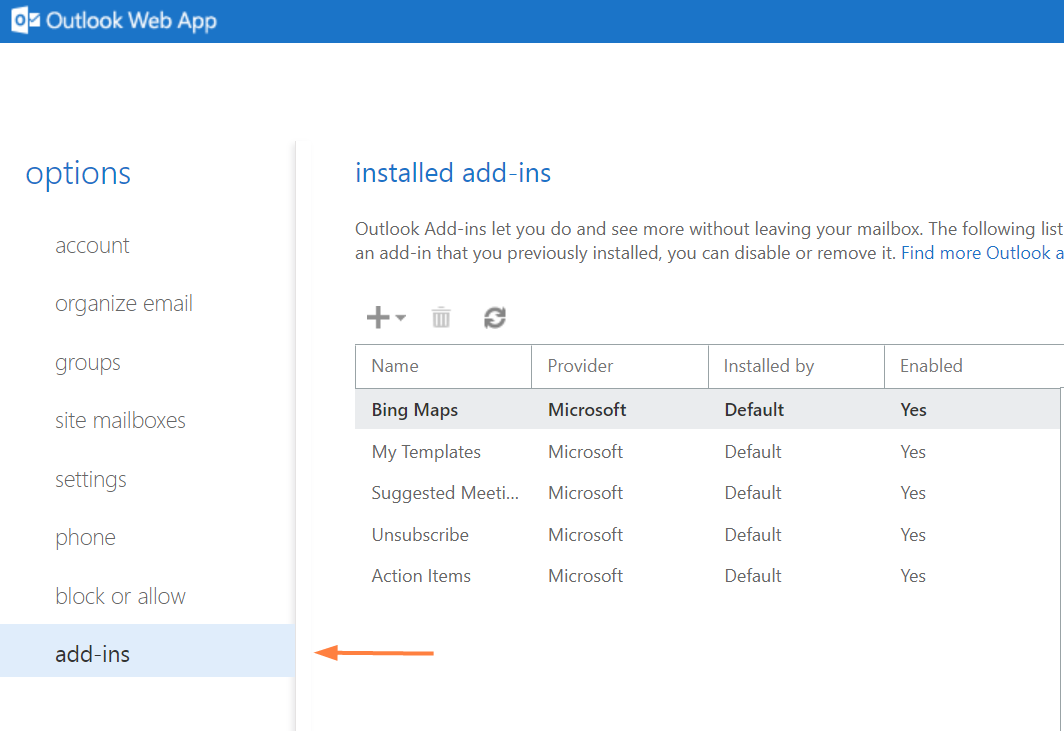The height and width of the screenshot is (731, 1064).
Task: Select the Bing Maps add-in row
Action: click(707, 409)
